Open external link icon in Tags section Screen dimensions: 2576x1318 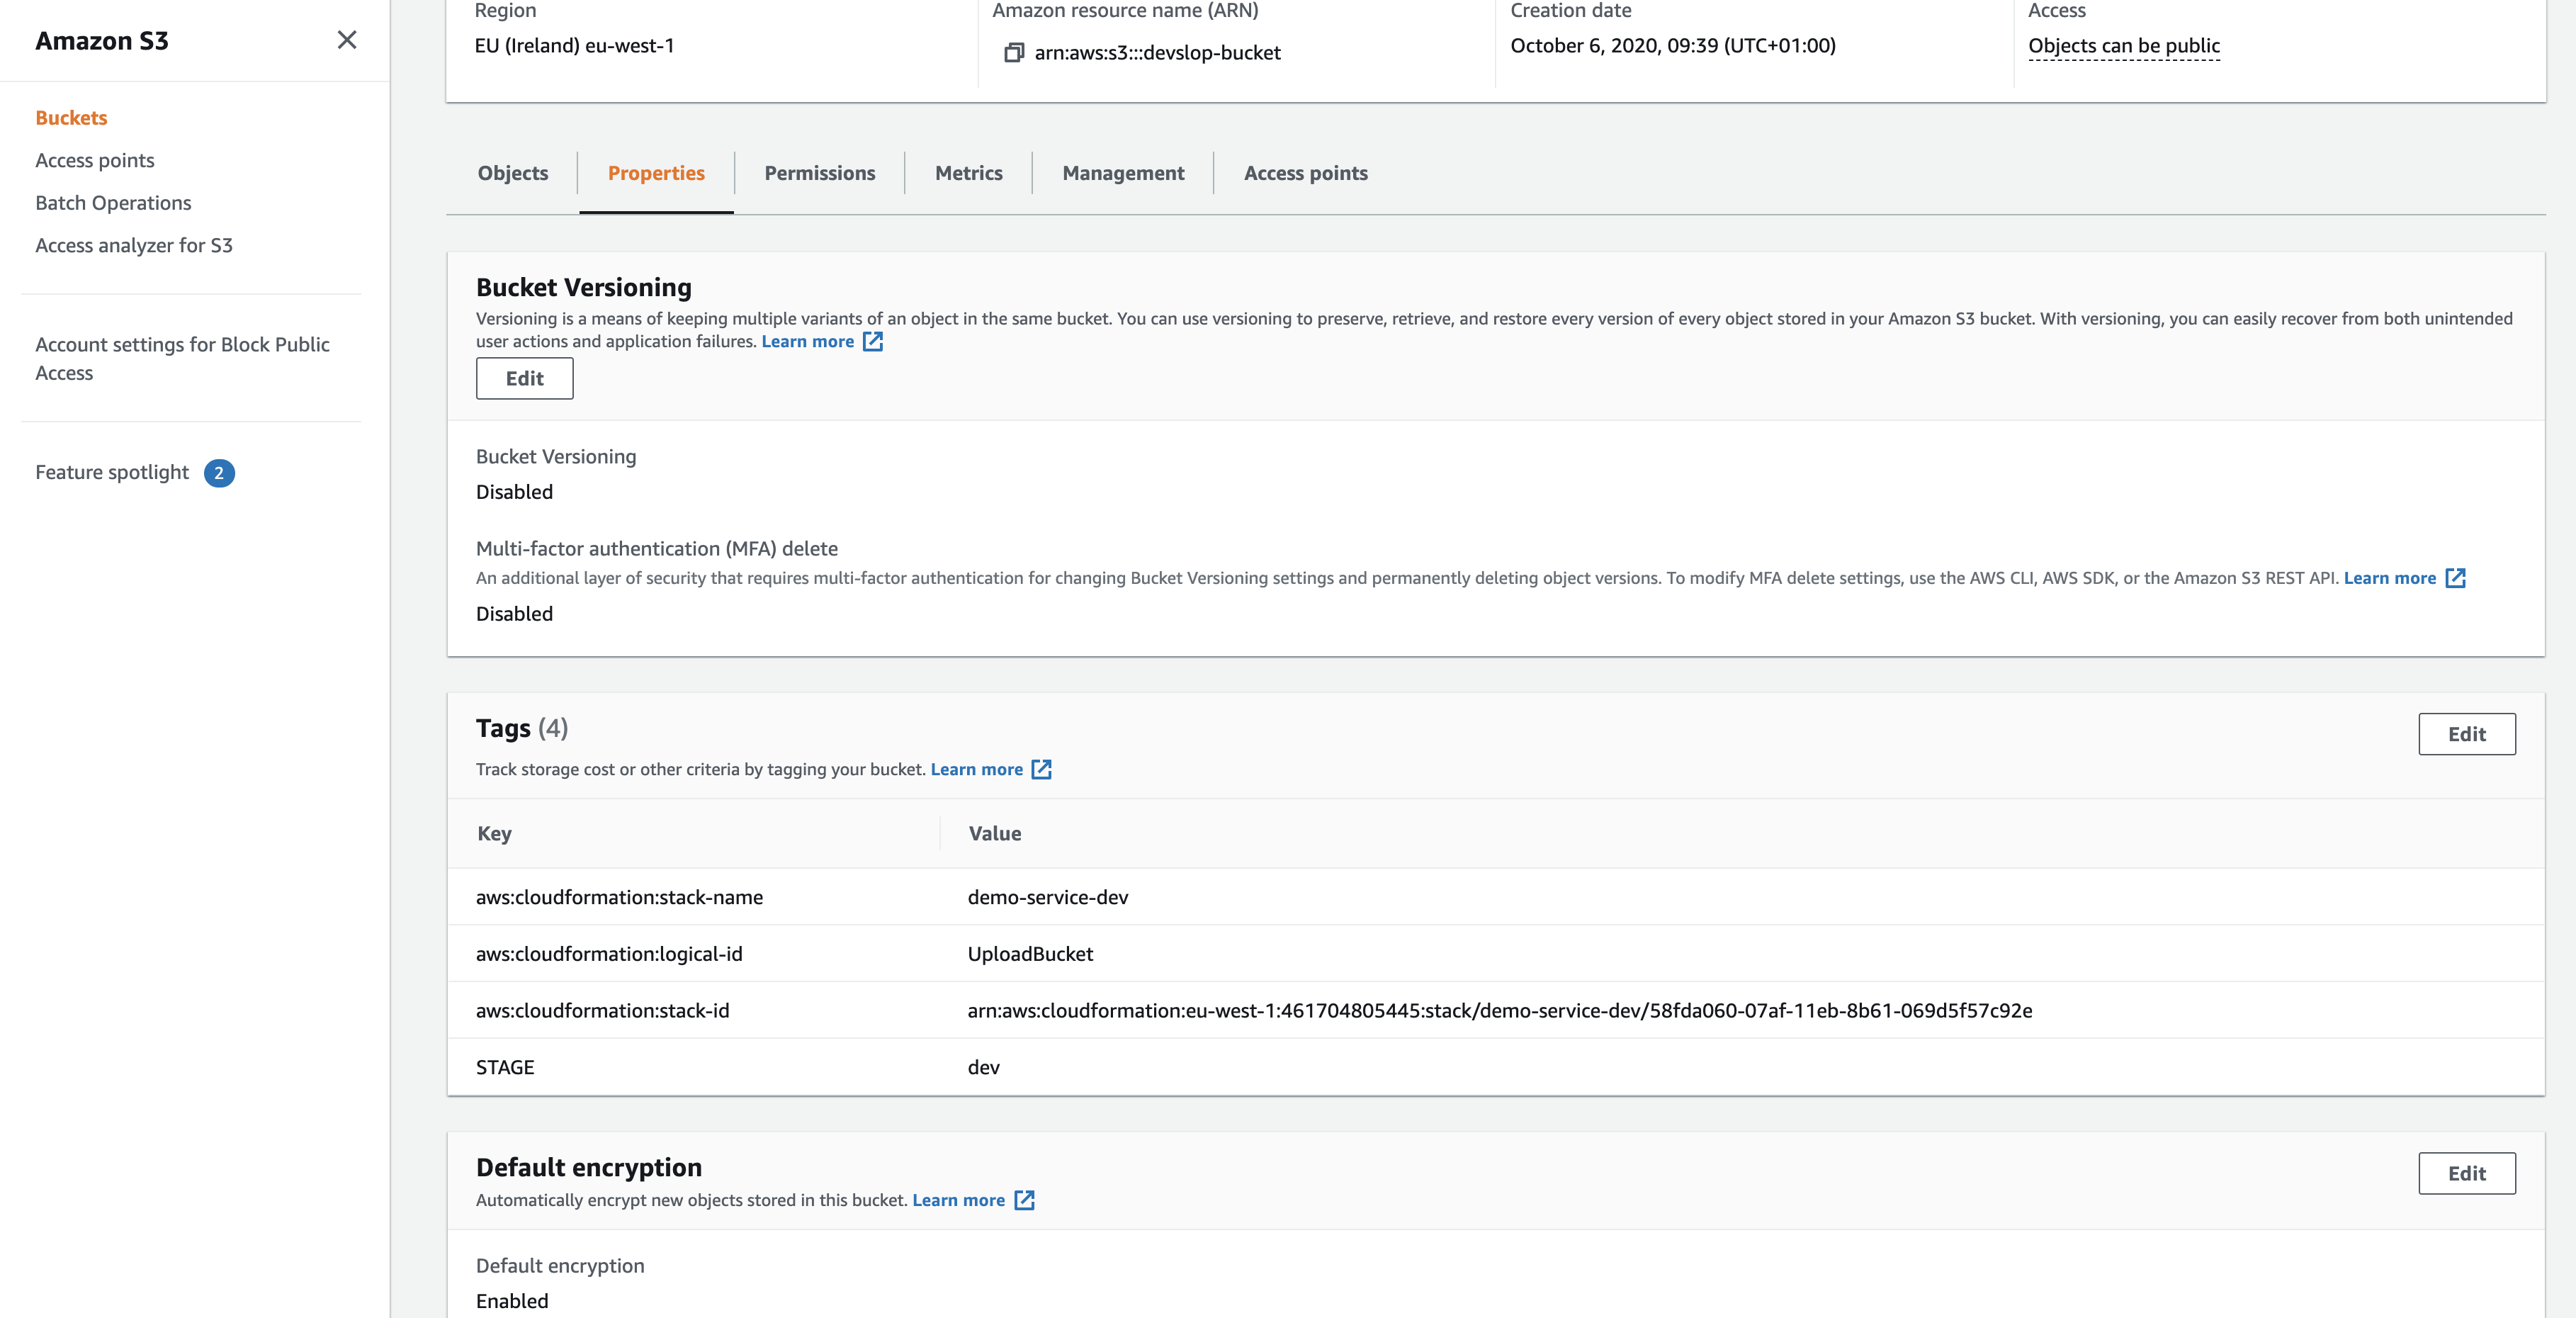click(x=1042, y=769)
